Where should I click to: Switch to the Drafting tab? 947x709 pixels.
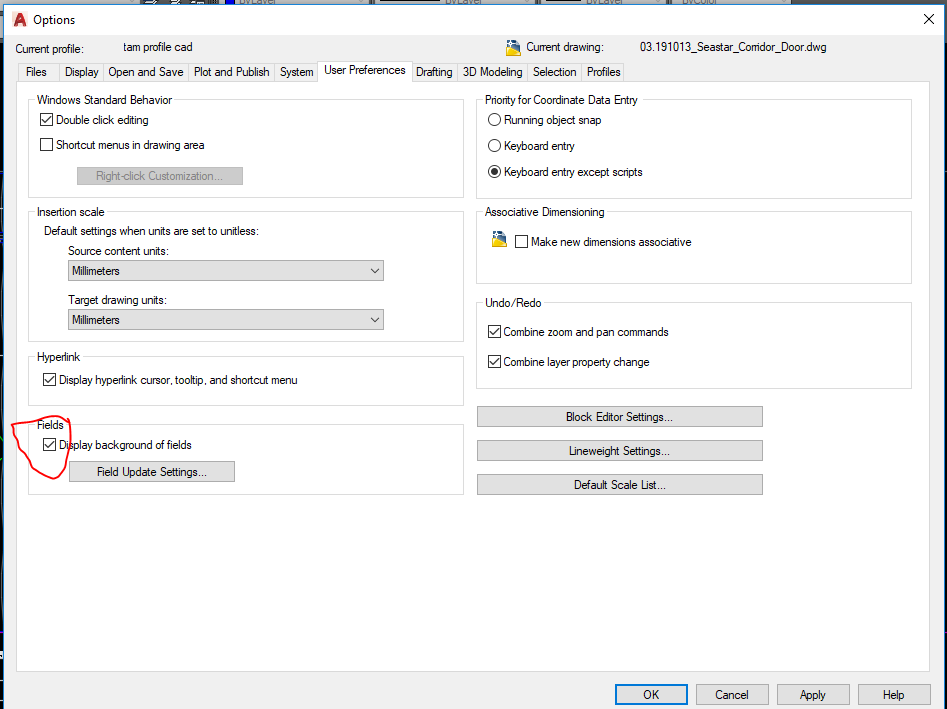pos(434,72)
